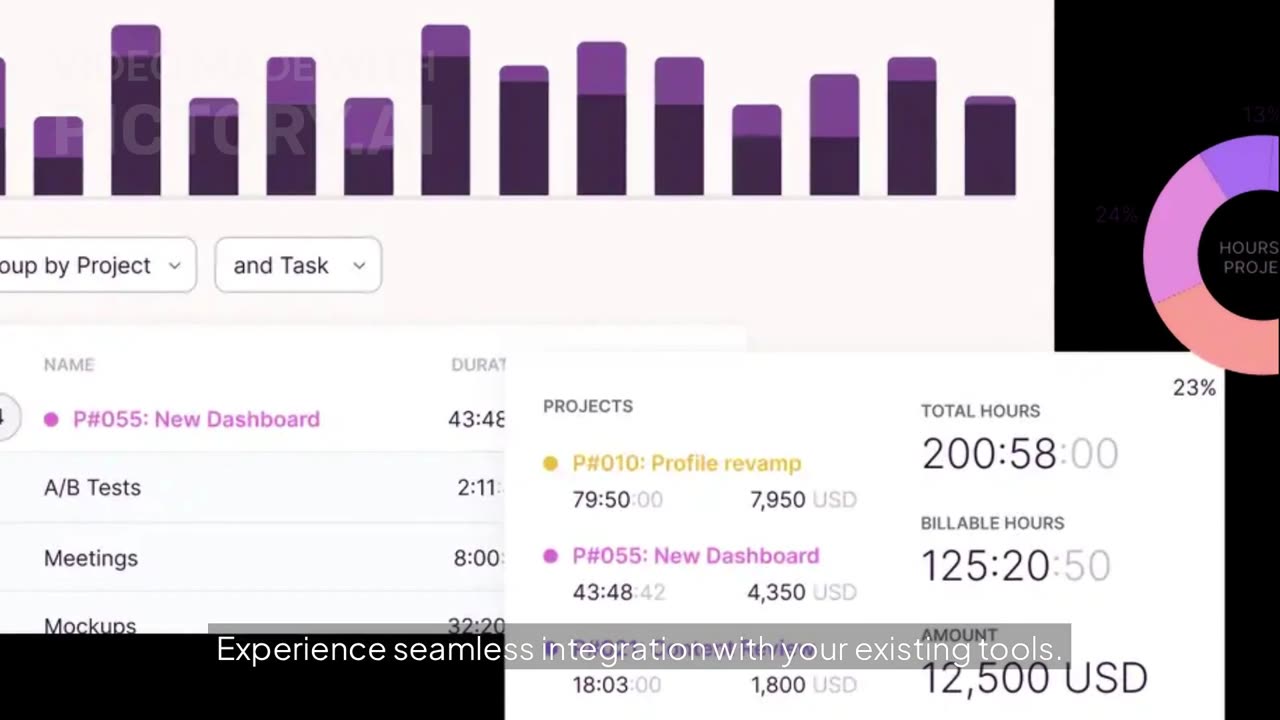Click the TOTAL HOURS label
The height and width of the screenshot is (720, 1280).
tap(980, 411)
